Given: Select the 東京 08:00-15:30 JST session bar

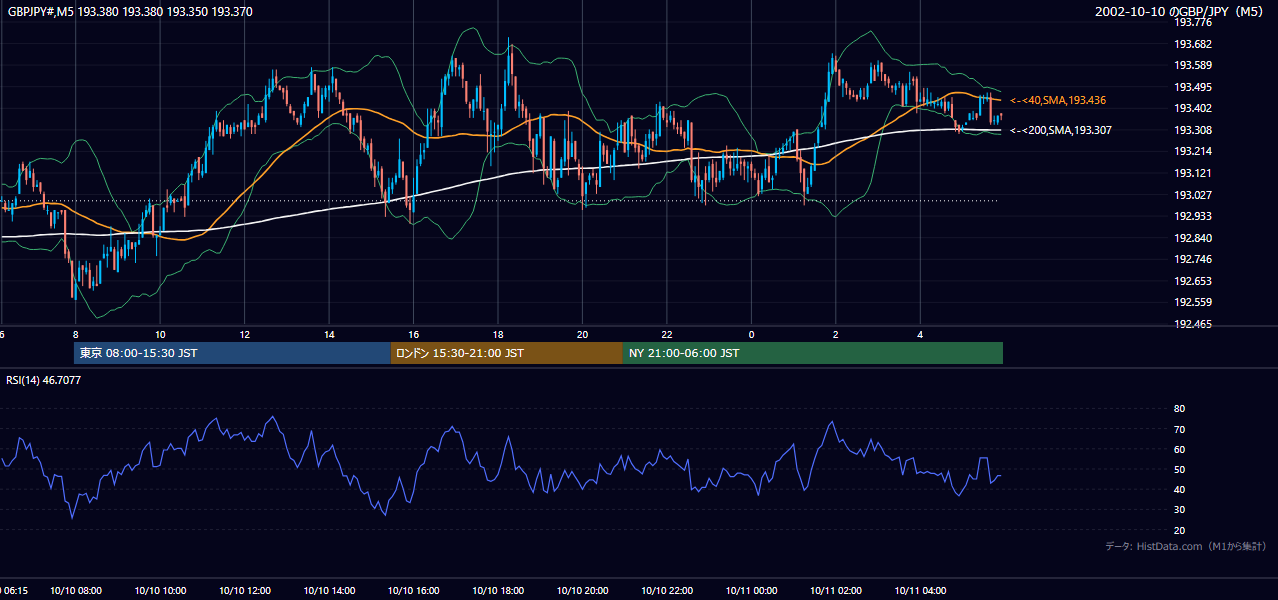Looking at the screenshot, I should (232, 353).
